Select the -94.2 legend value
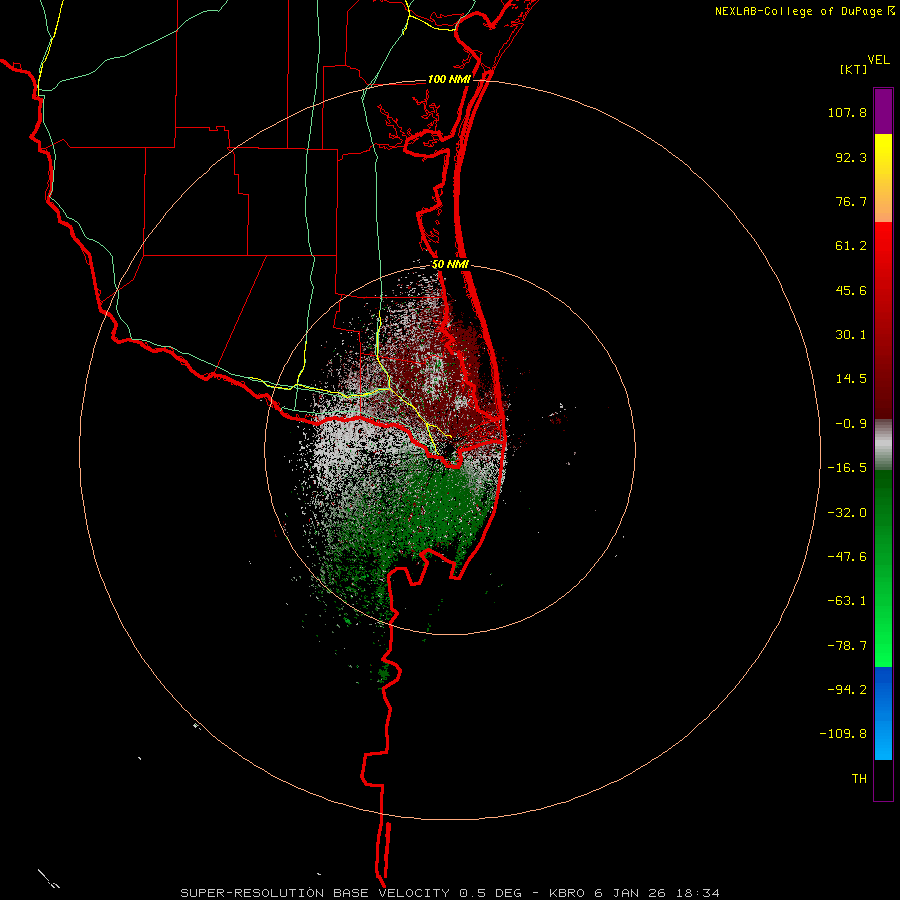 [847, 689]
